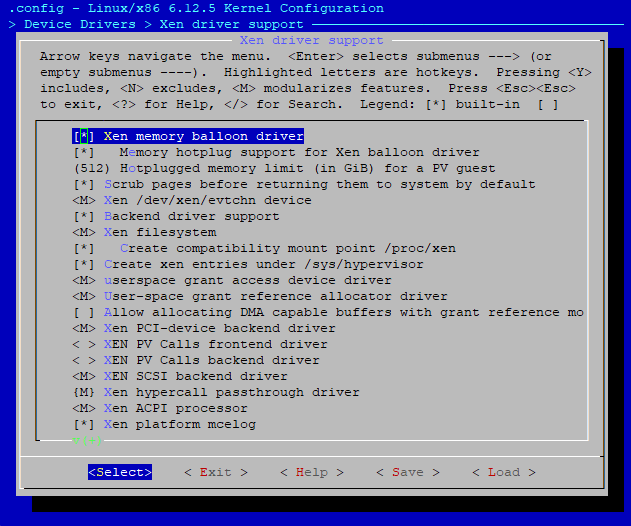Image resolution: width=631 pixels, height=526 pixels.
Task: Toggle XEN SCSI backend driver module
Action: click(x=84, y=376)
